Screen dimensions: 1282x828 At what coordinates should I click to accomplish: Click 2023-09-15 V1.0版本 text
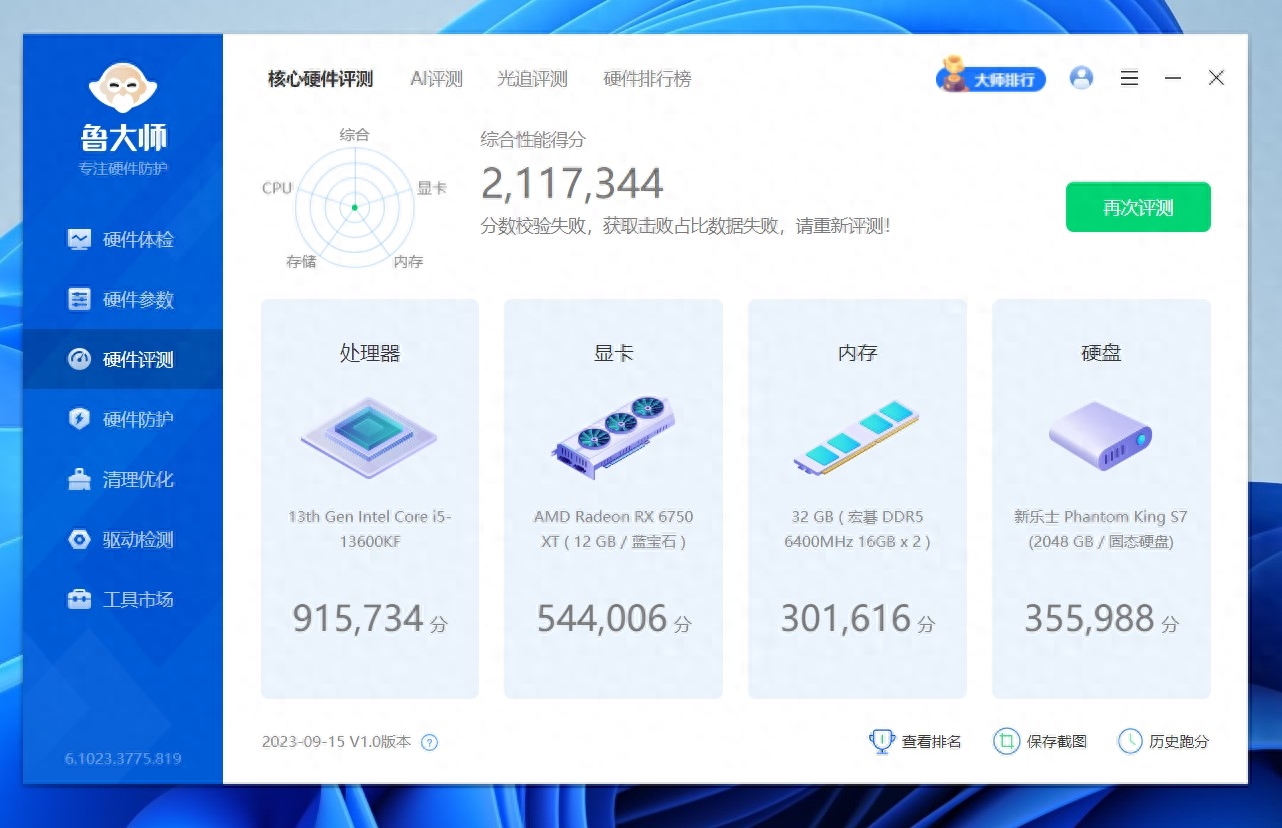pos(336,742)
